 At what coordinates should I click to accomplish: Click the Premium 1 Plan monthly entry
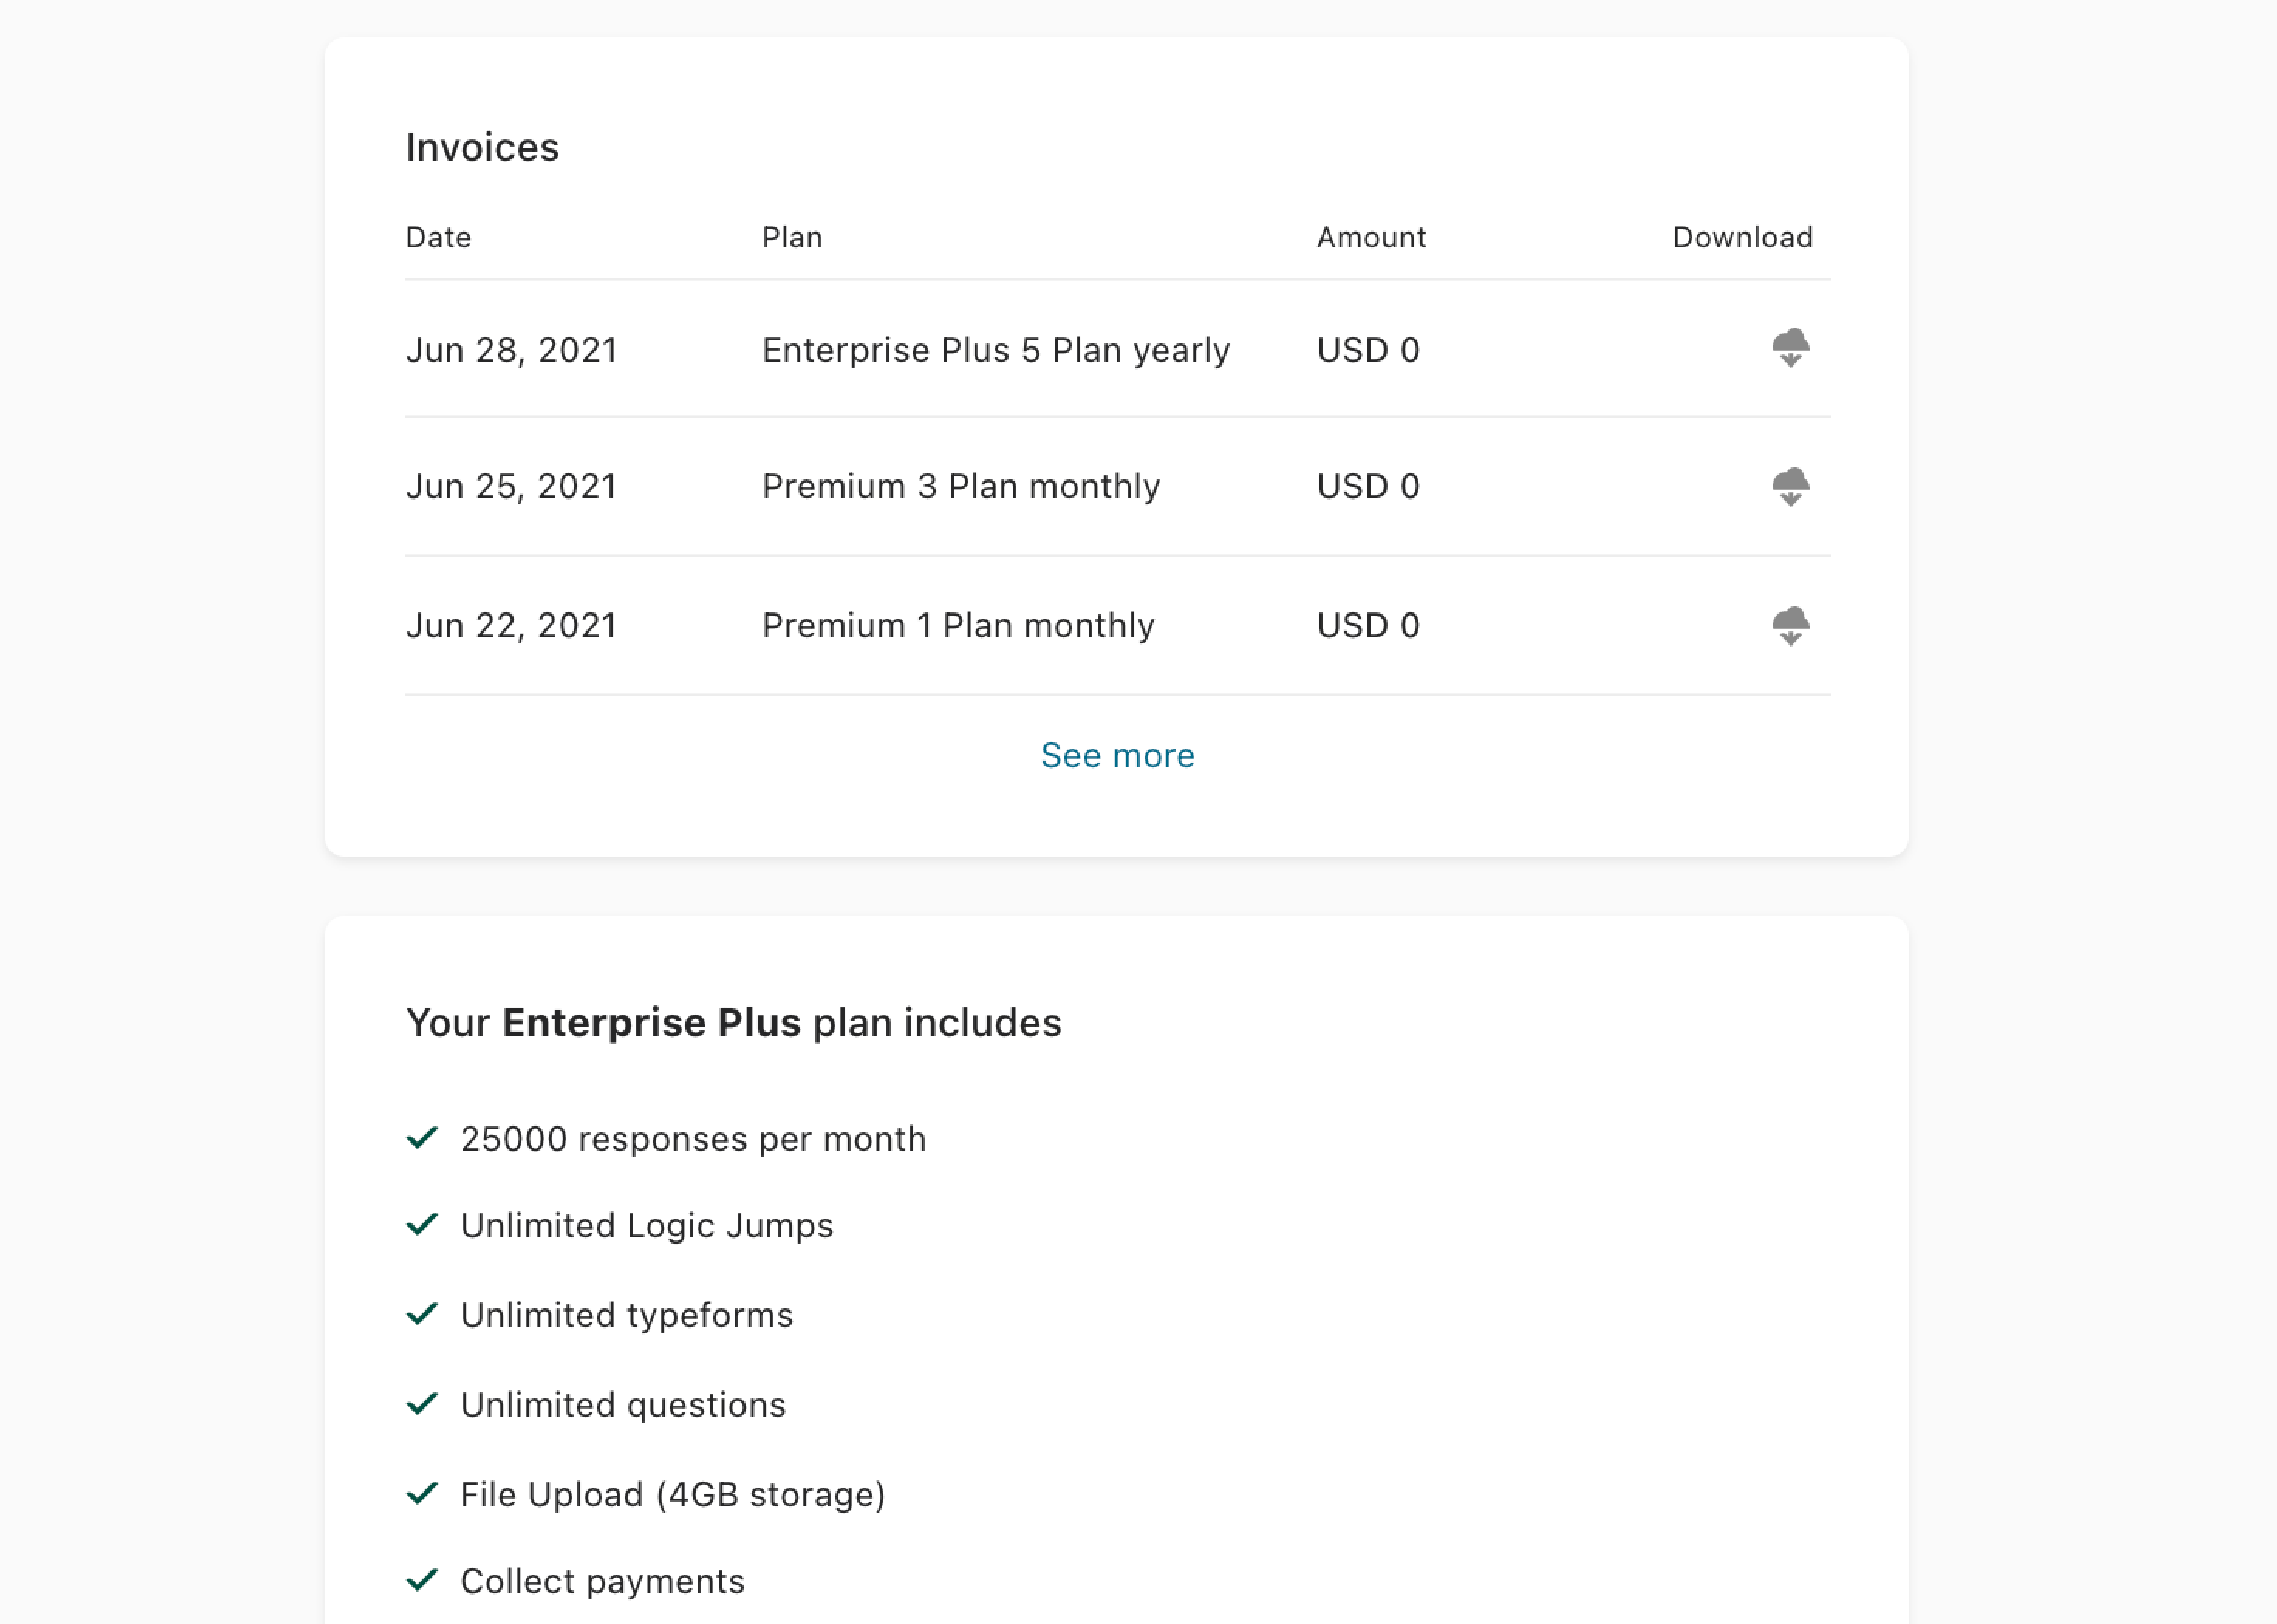tap(958, 625)
